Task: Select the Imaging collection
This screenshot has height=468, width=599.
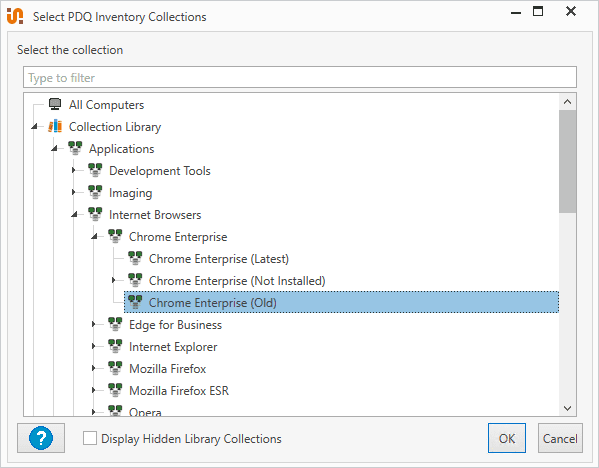Action: (x=131, y=193)
